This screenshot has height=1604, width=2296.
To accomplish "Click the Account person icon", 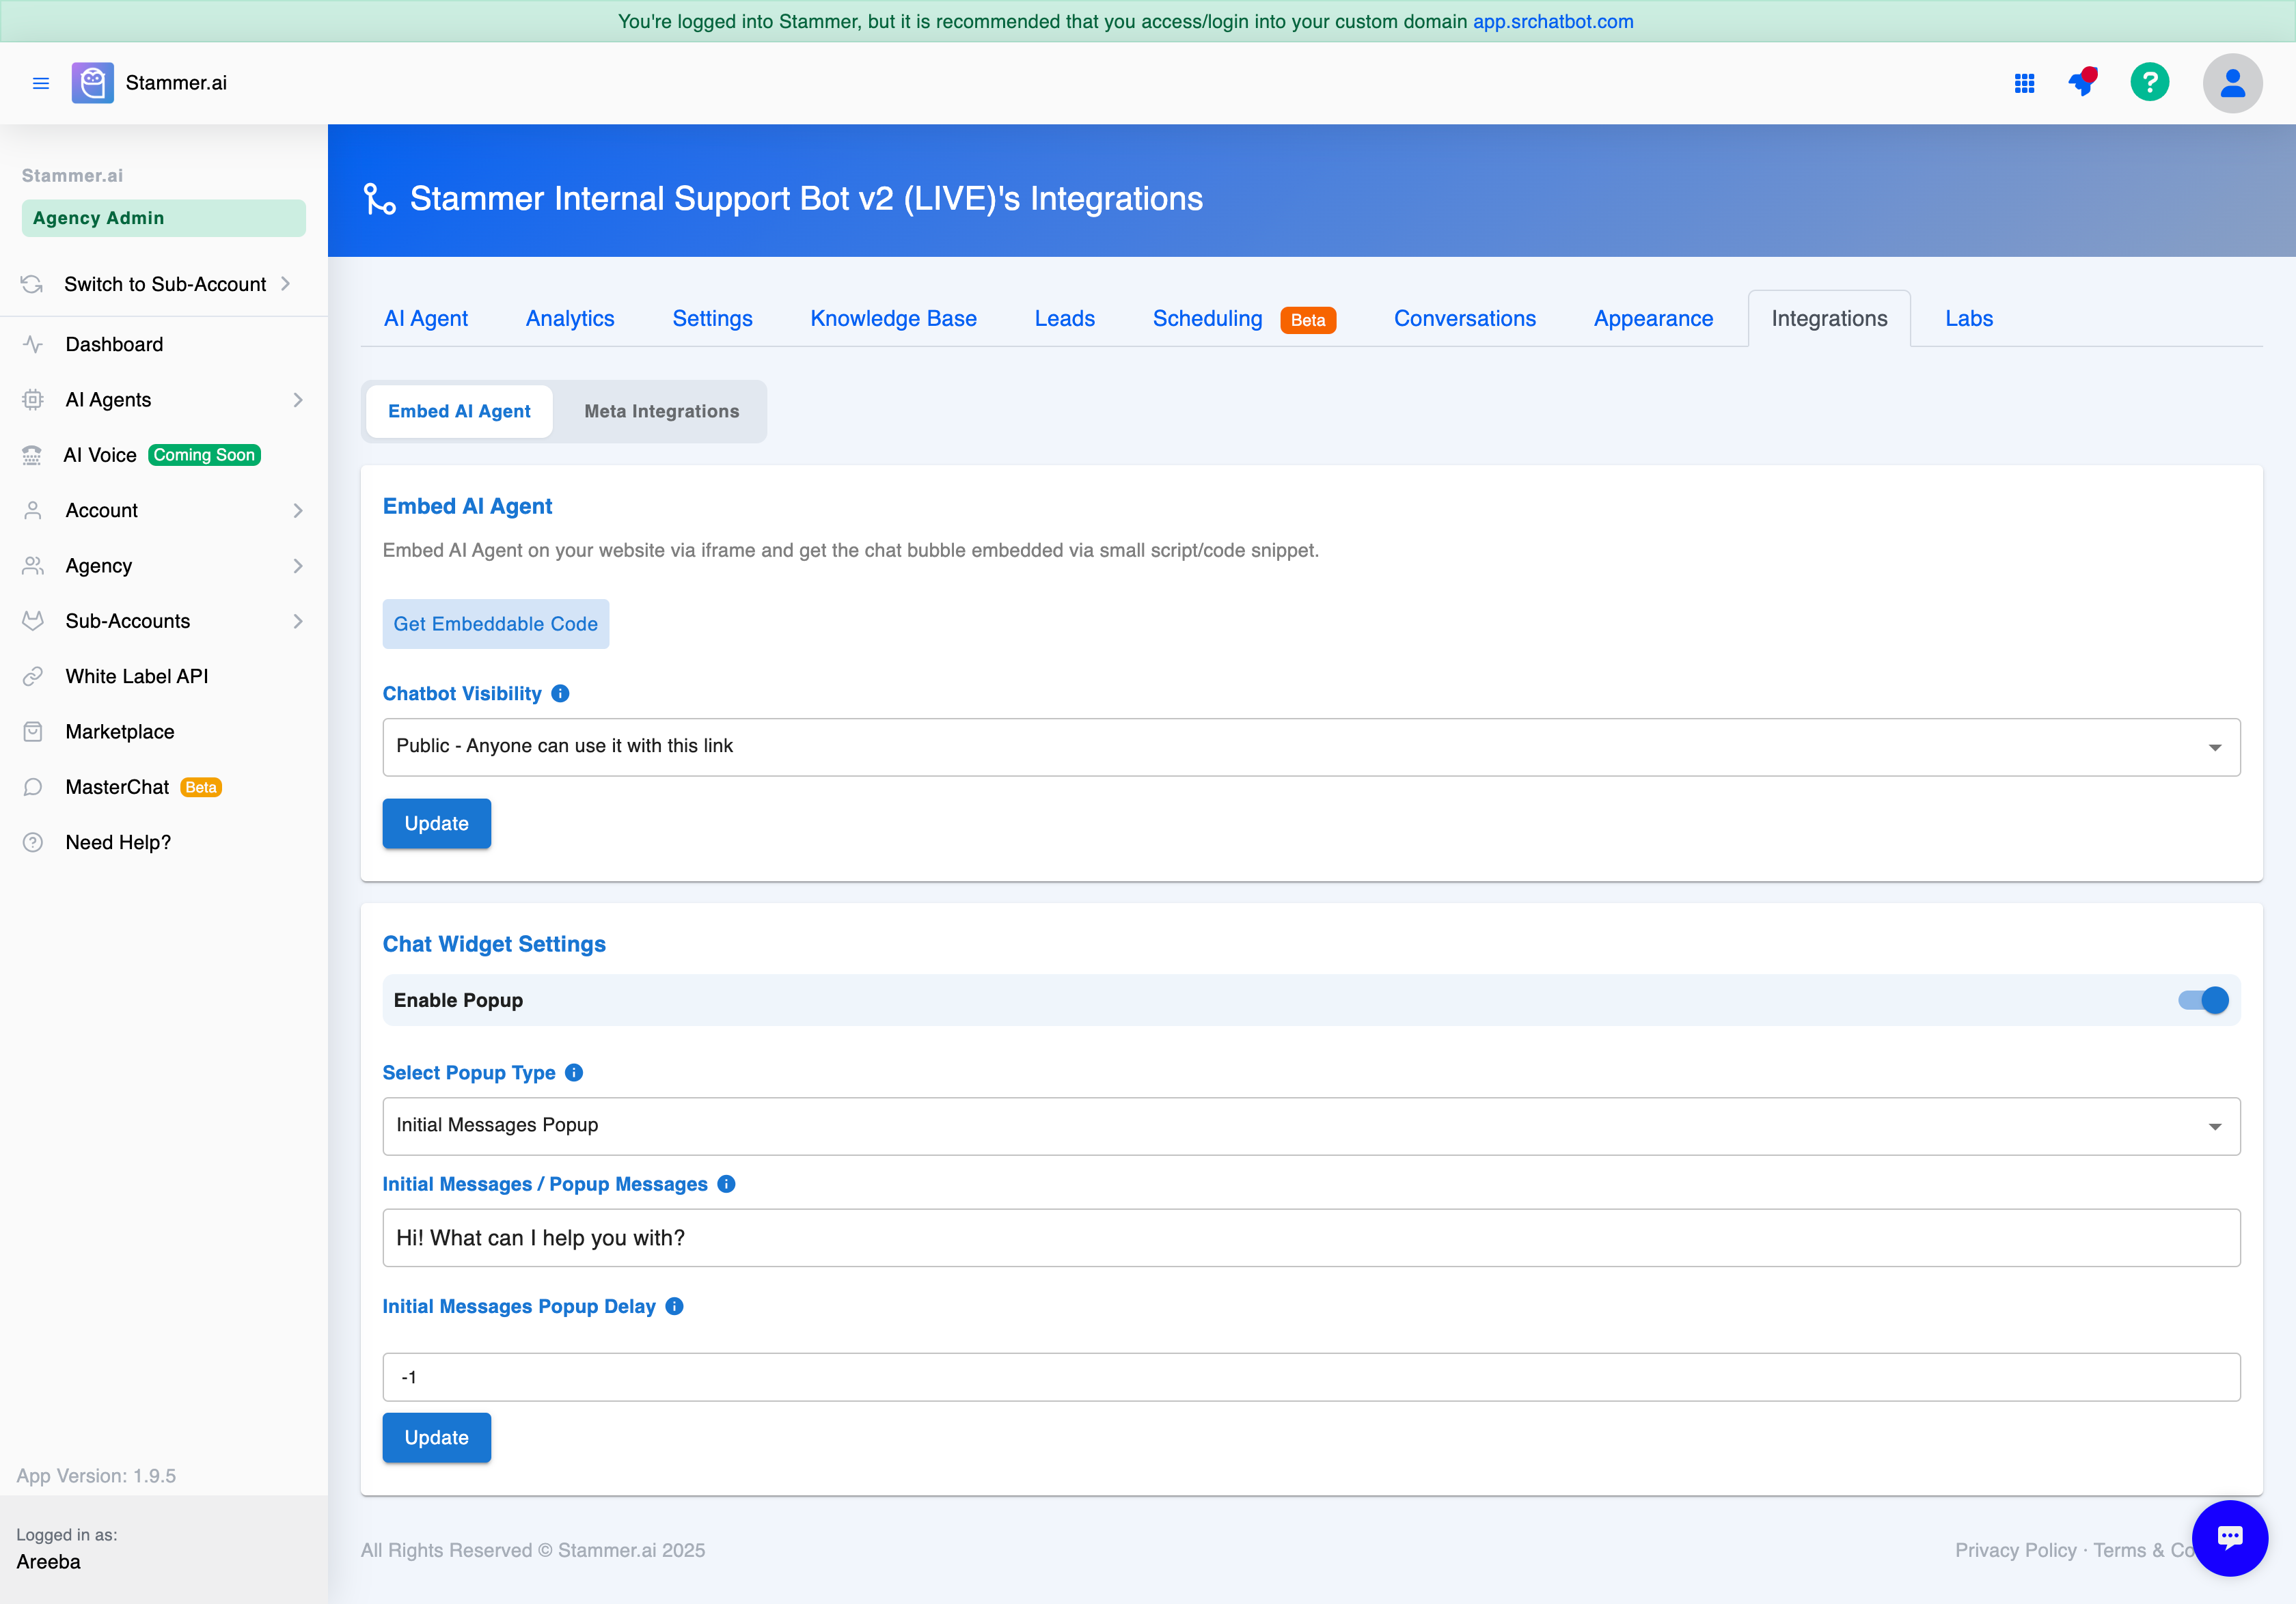I will [33, 510].
